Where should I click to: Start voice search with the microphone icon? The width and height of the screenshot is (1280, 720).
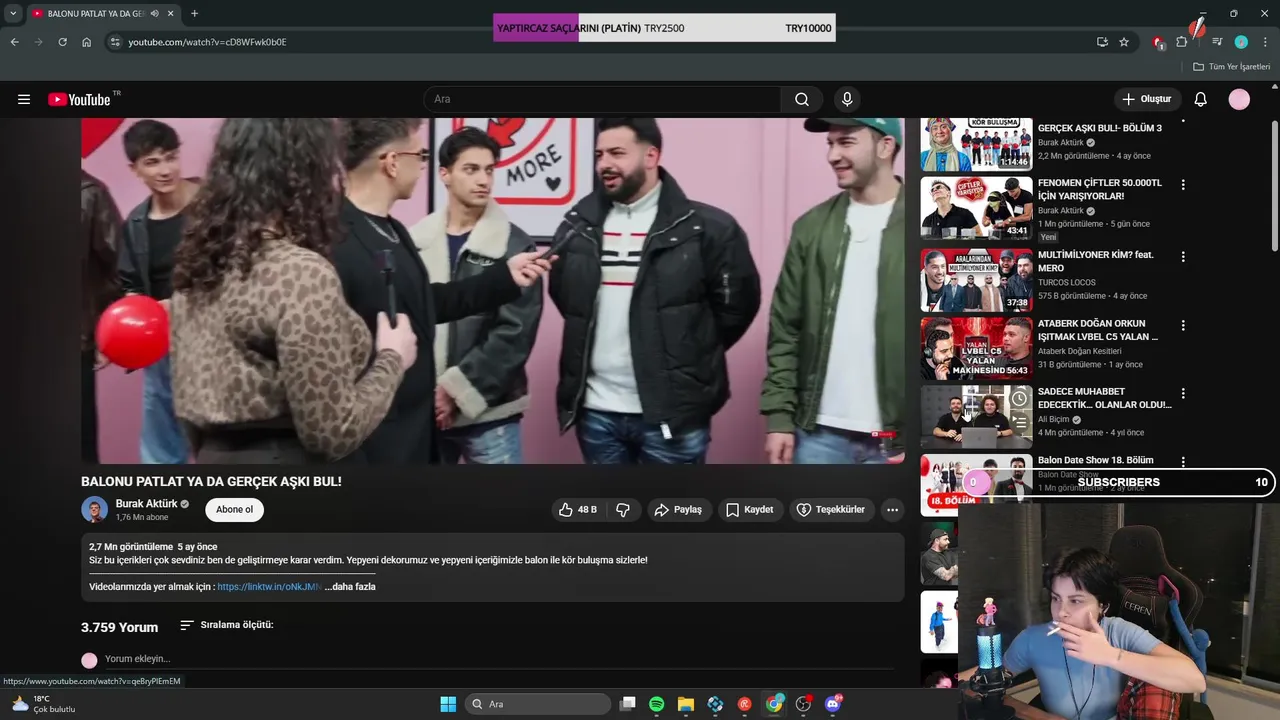847,99
